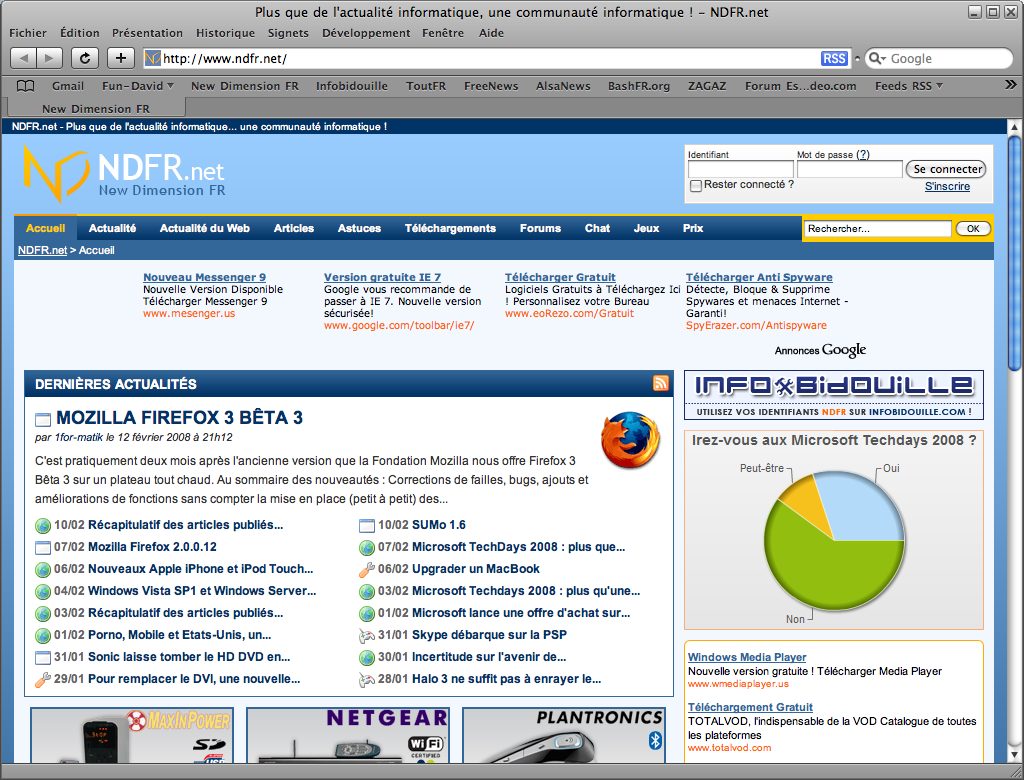
Task: Select the Téléchargements navigation tab
Action: tap(450, 228)
